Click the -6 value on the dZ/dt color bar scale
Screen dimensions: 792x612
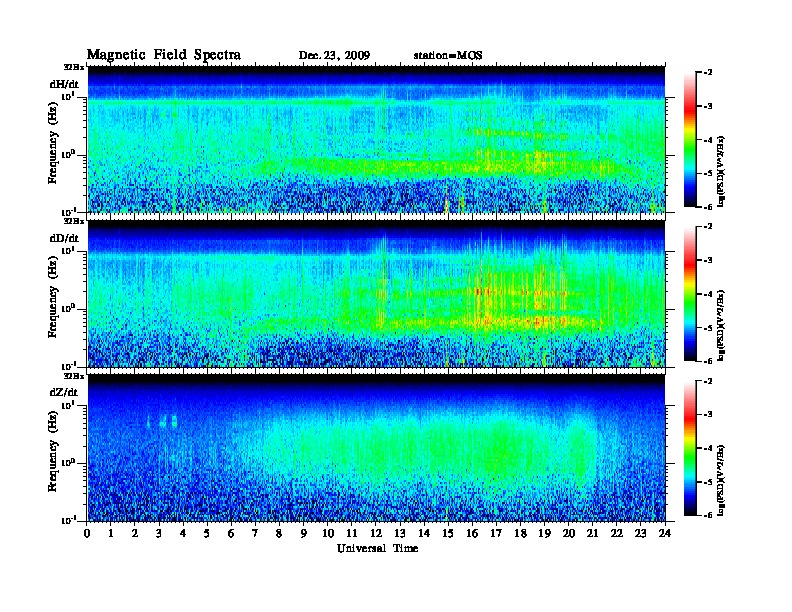(708, 515)
